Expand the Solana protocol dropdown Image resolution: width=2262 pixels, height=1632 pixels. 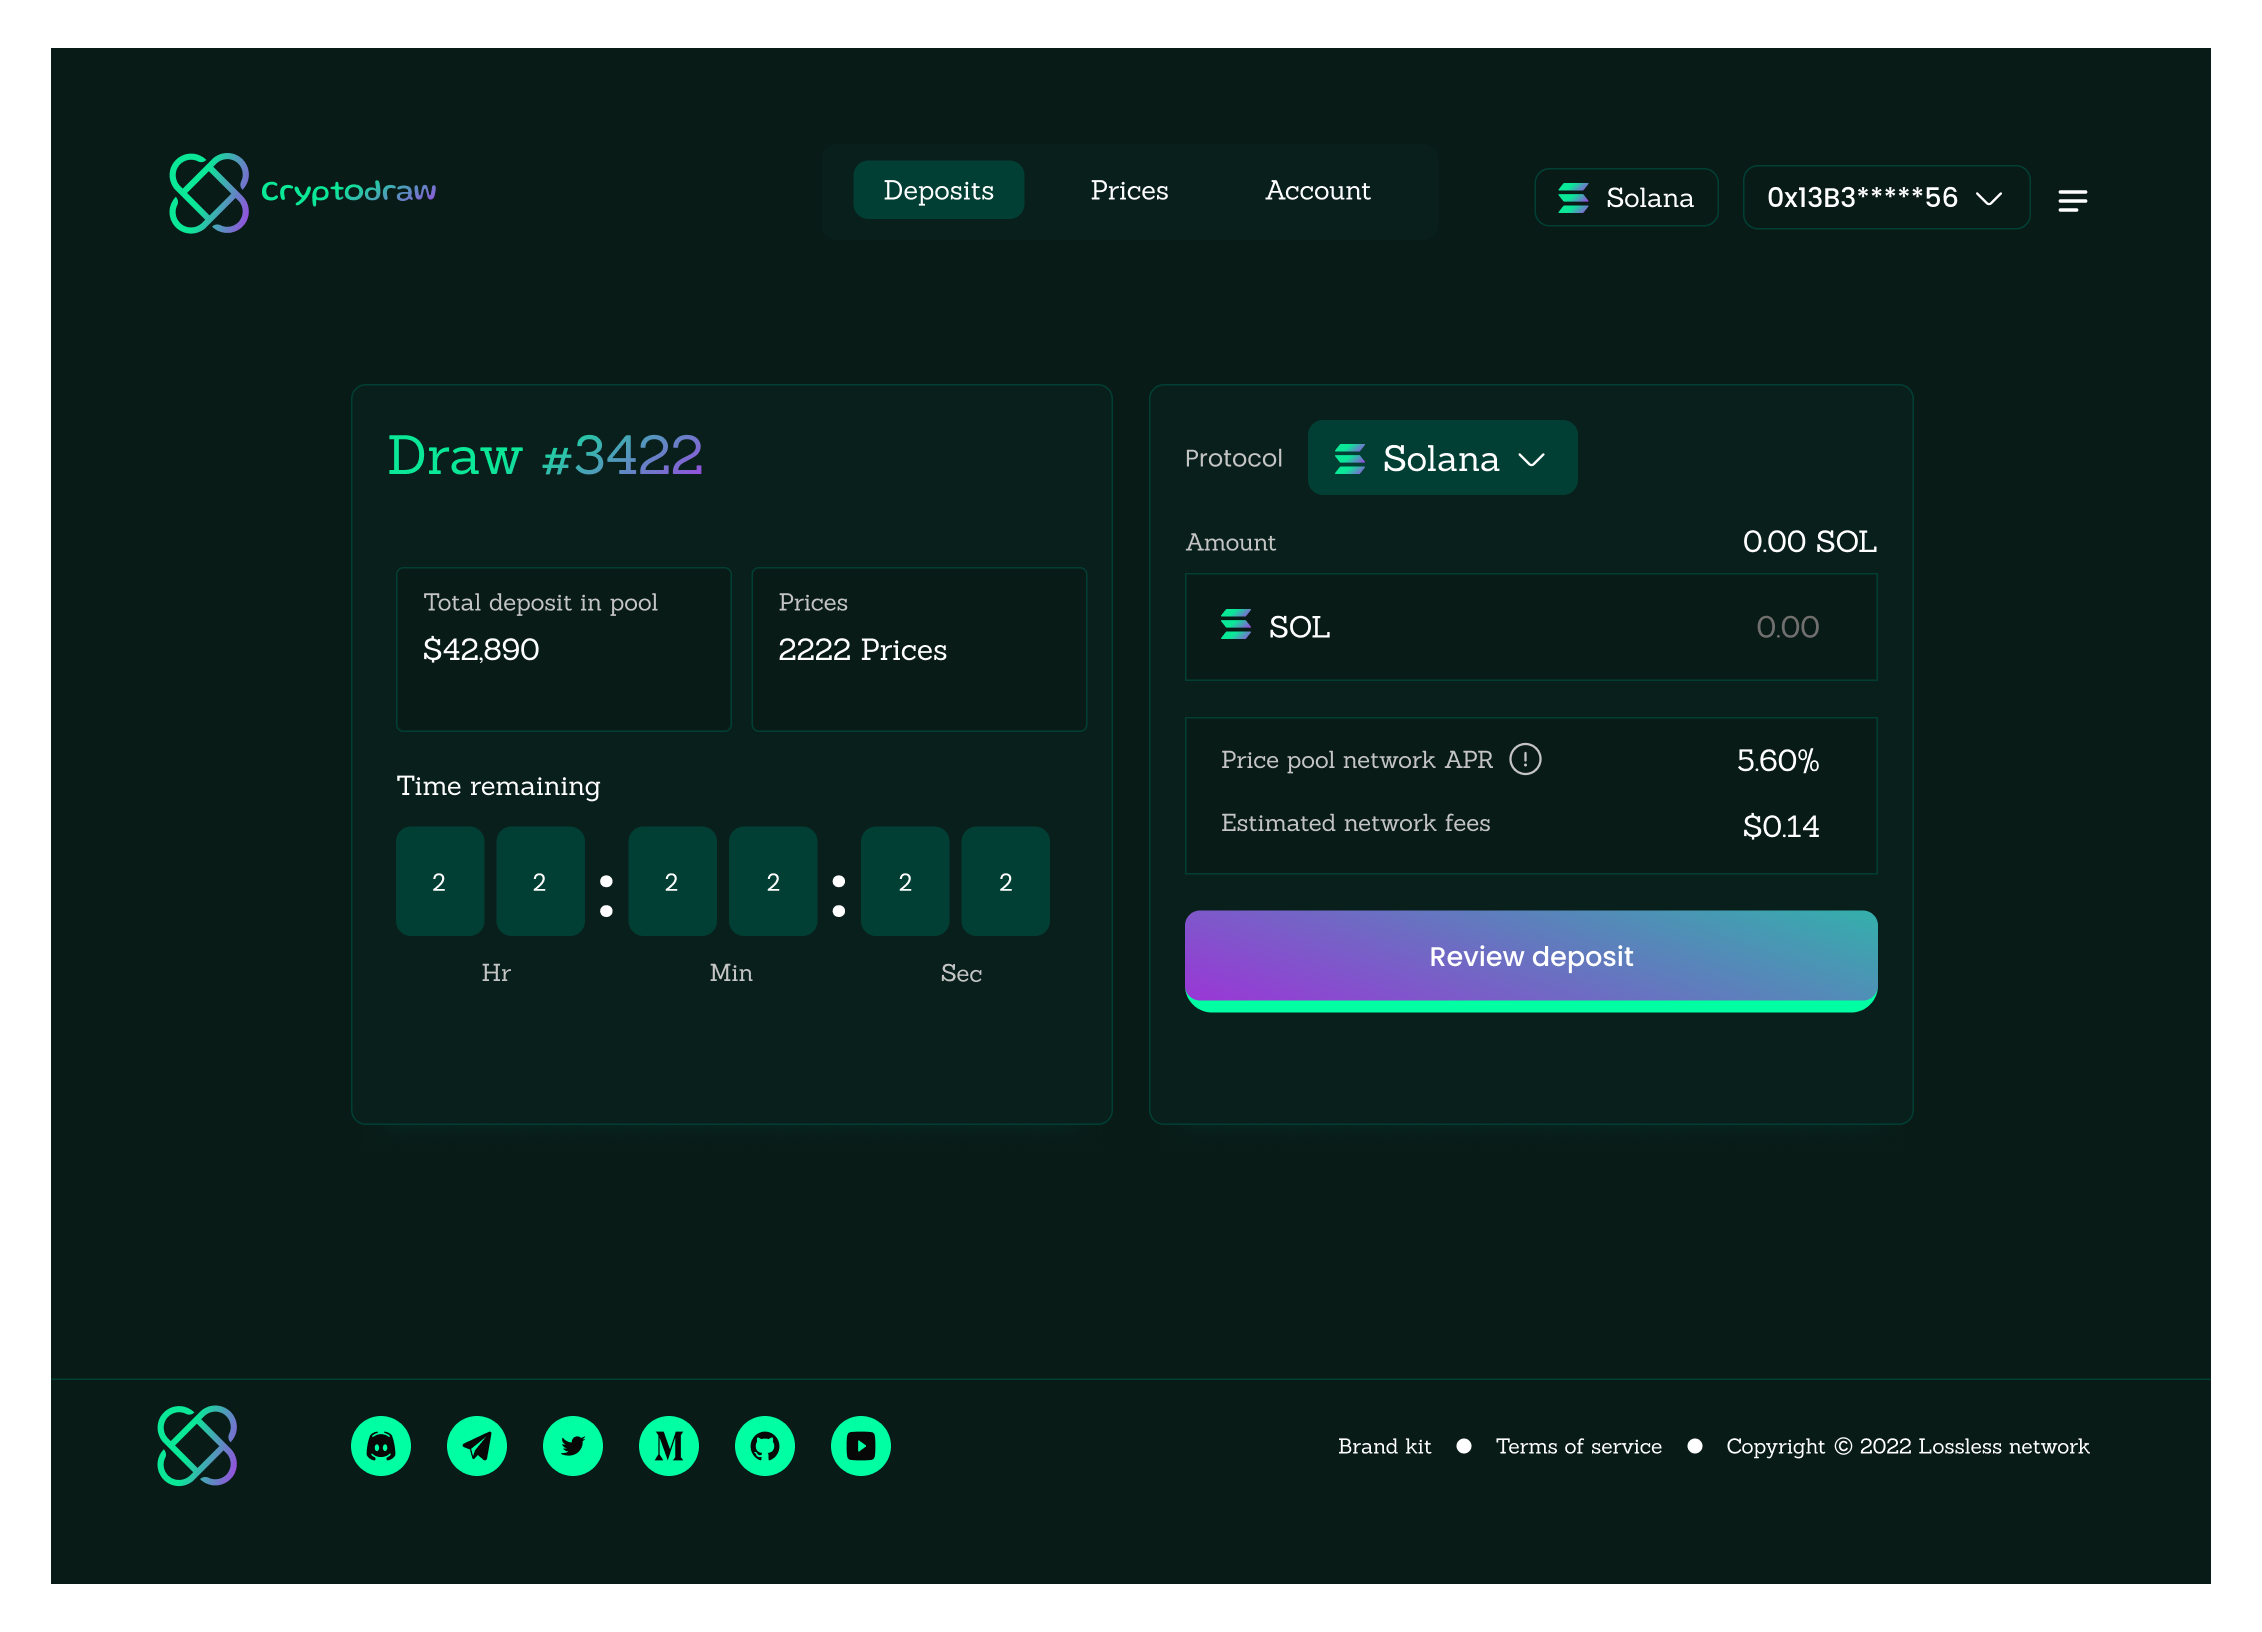(x=1442, y=458)
